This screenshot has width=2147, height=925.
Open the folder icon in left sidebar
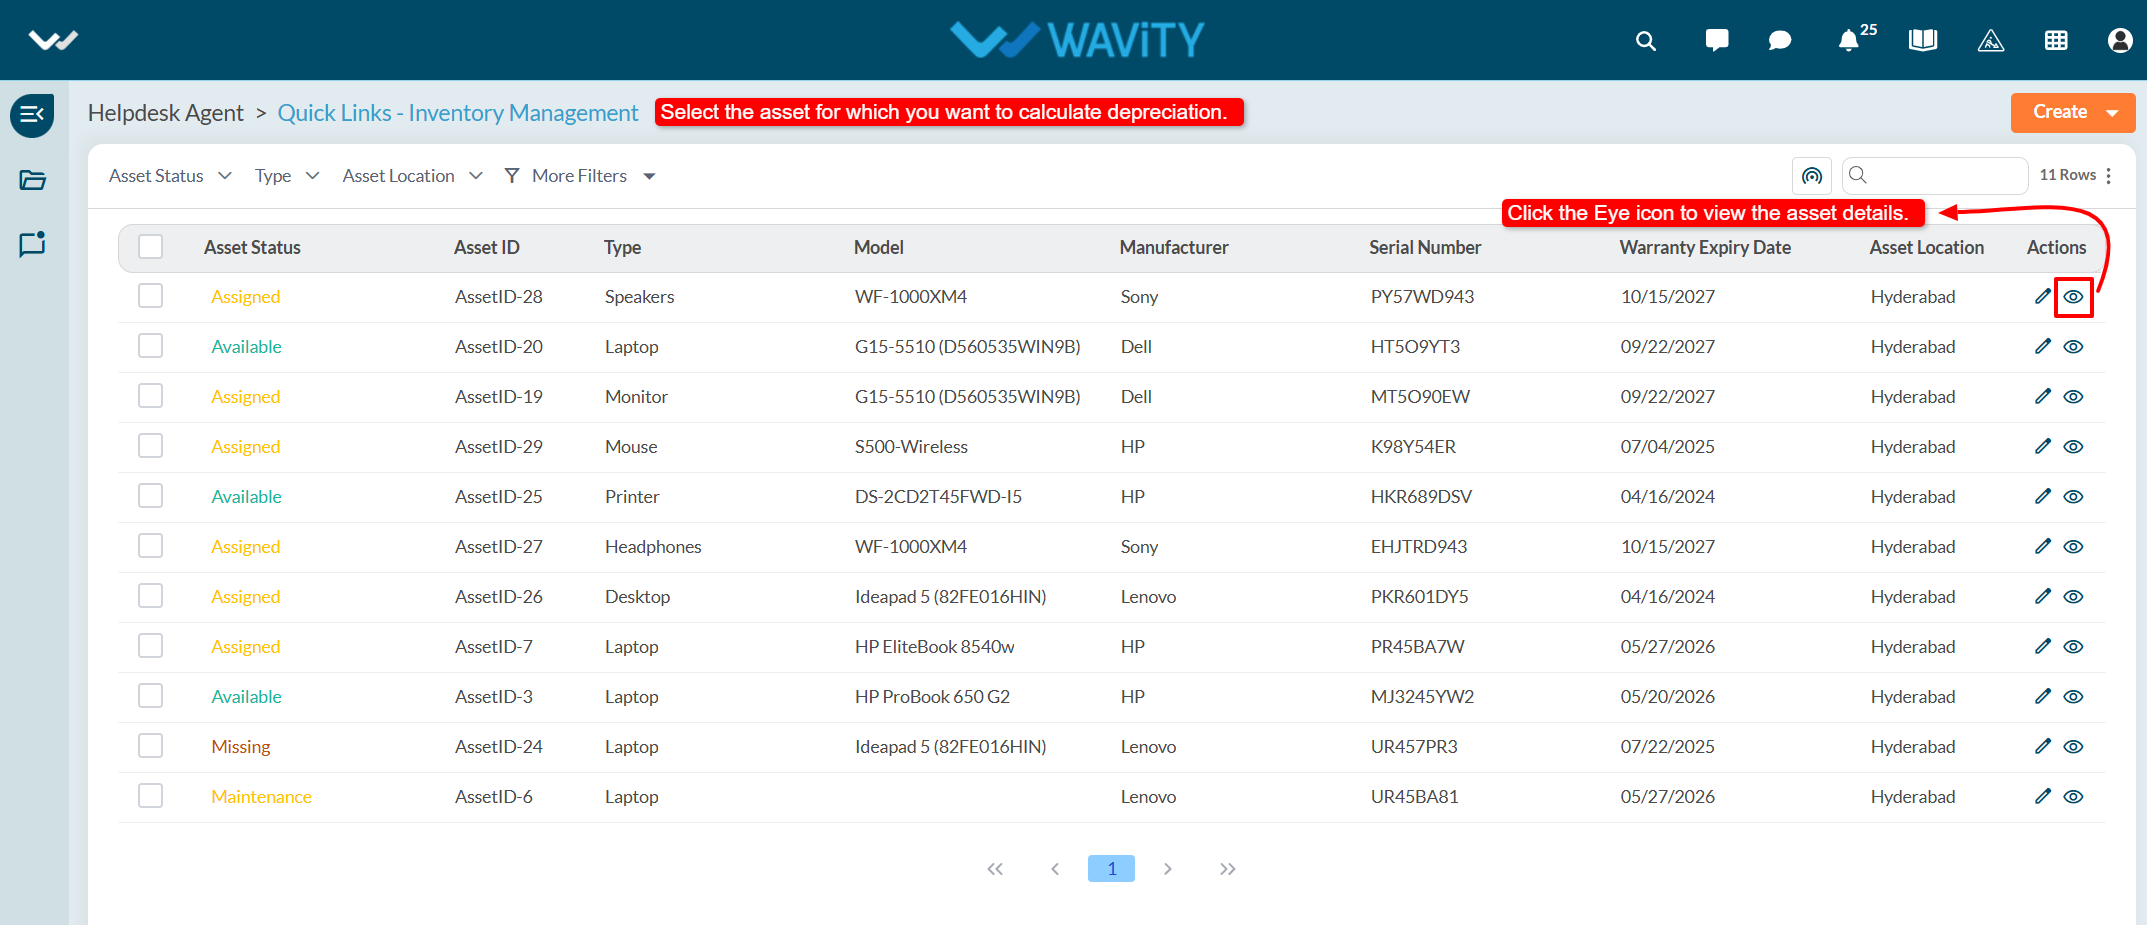[x=32, y=180]
